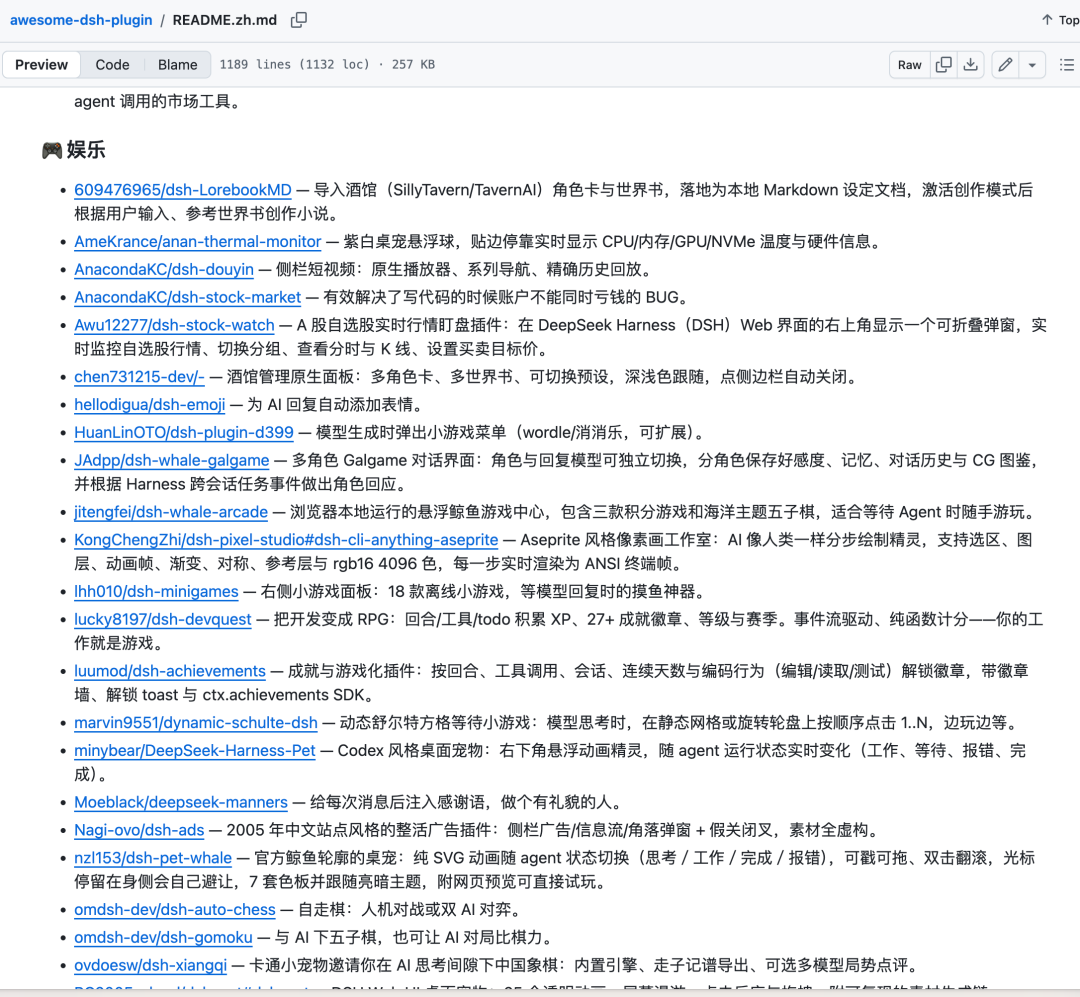1080x997 pixels.
Task: Open ovdoesw/dsh-xiangqi link
Action: pyautogui.click(x=150, y=965)
